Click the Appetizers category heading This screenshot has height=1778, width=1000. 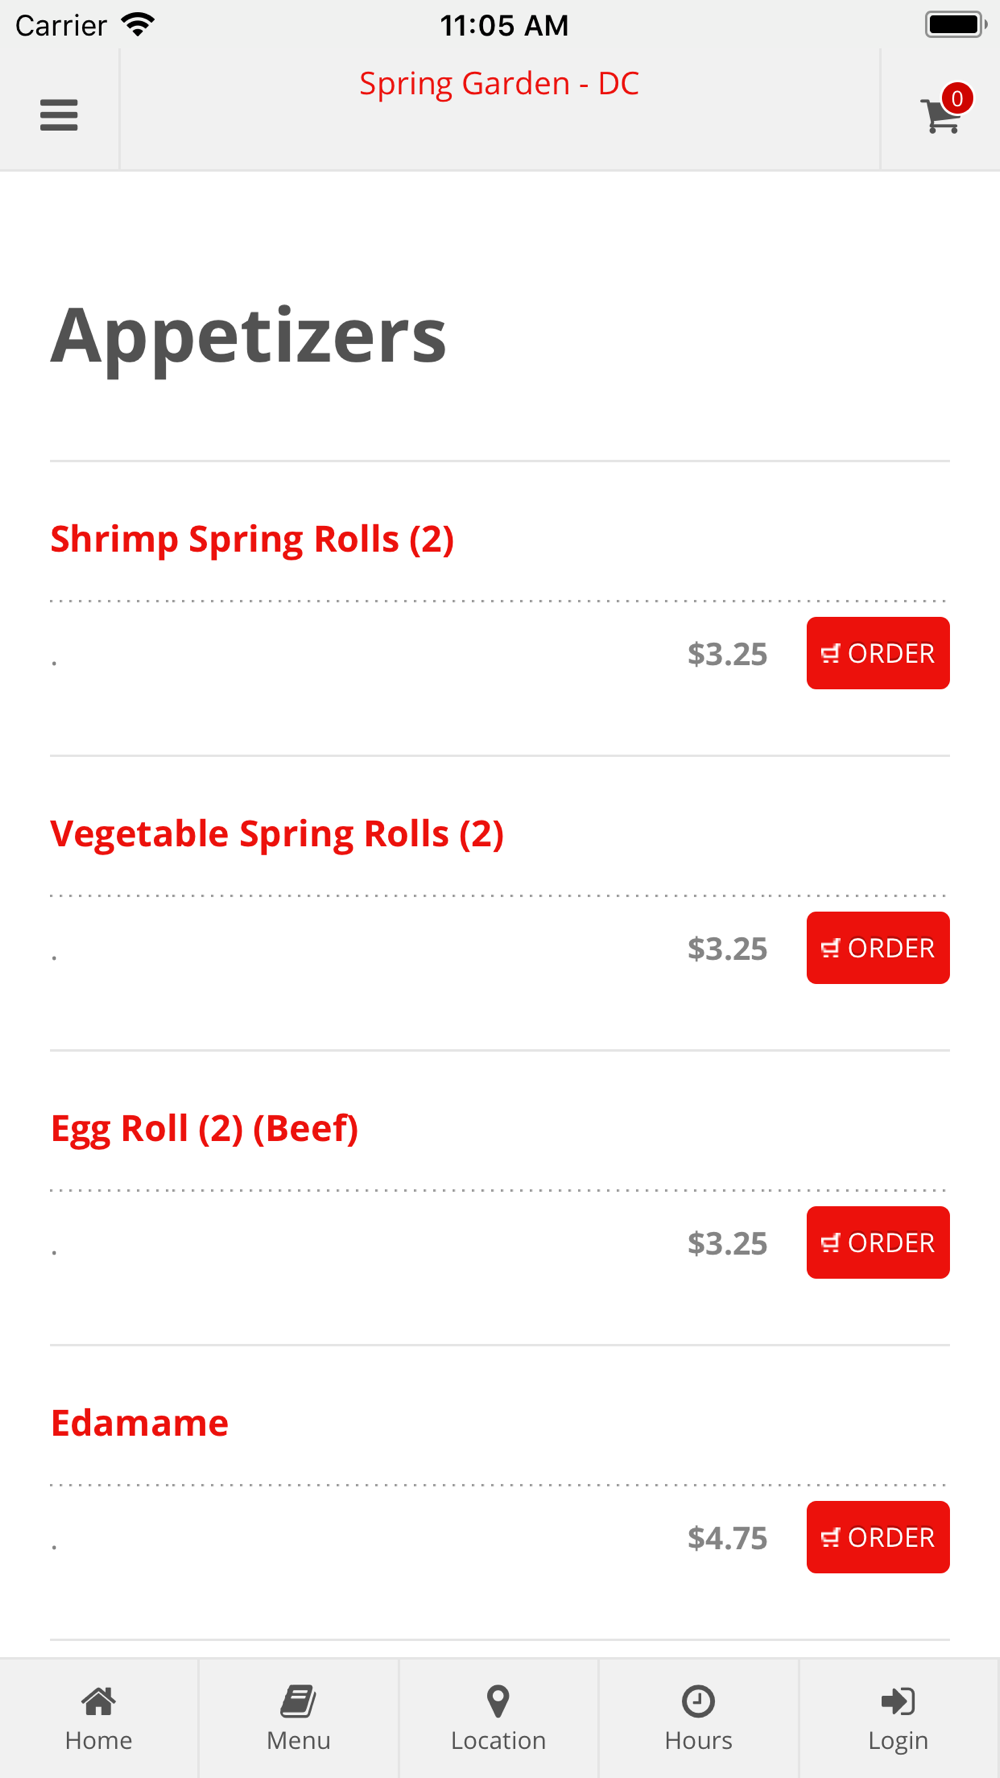[249, 336]
